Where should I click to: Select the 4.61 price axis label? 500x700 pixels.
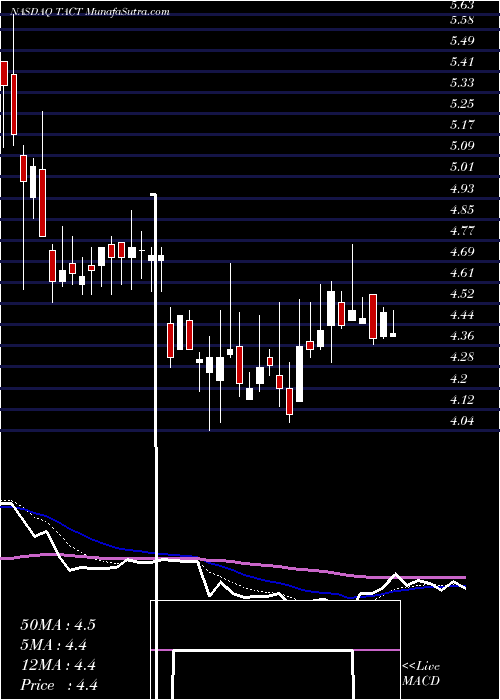point(462,273)
